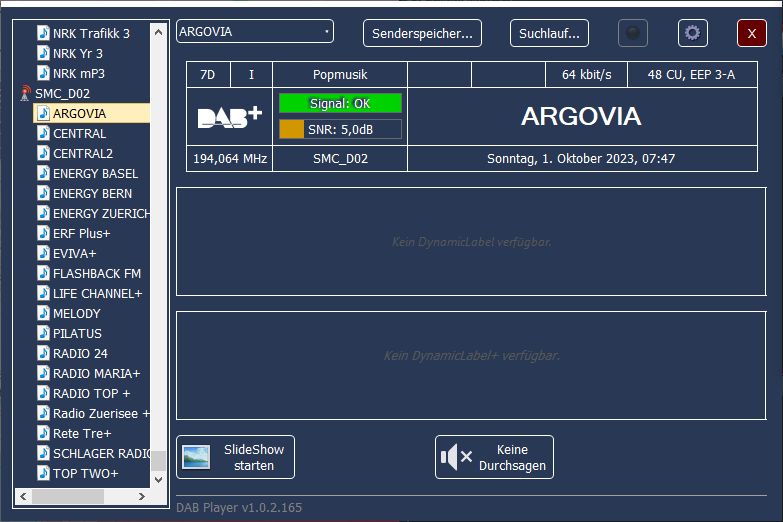Click note icon beside ENERGY ZUERICH
783x522 pixels.
click(x=43, y=213)
